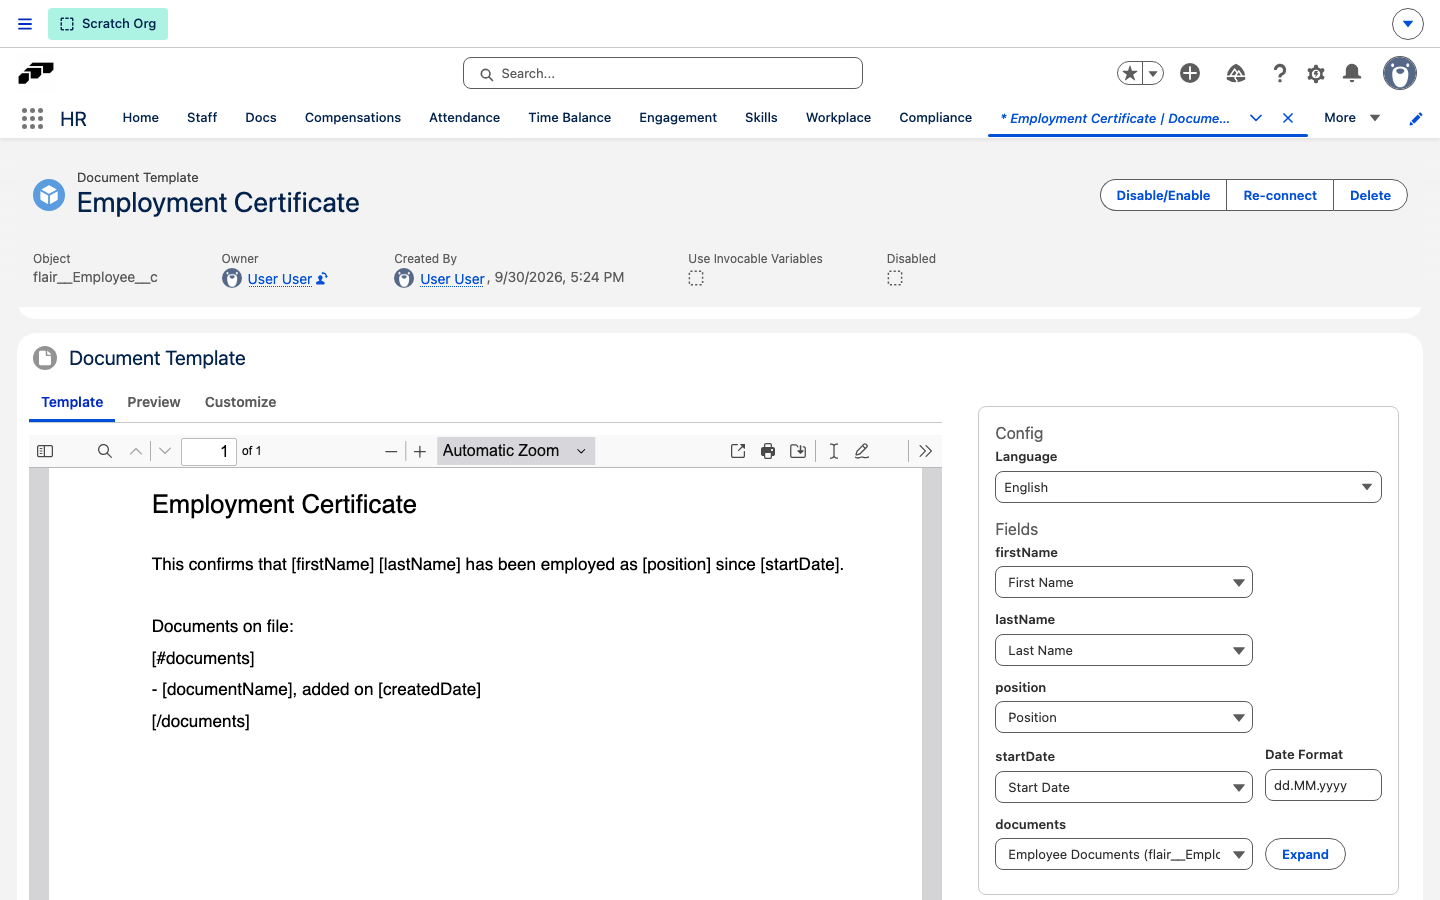The width and height of the screenshot is (1440, 900).
Task: Open startDate field dropdown
Action: (1124, 787)
